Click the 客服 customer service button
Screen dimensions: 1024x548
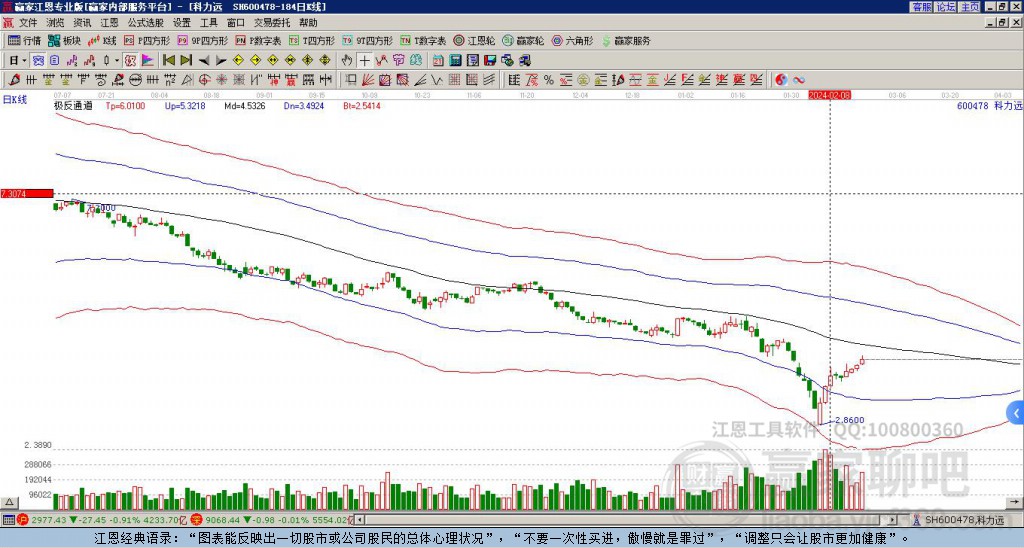click(x=921, y=7)
